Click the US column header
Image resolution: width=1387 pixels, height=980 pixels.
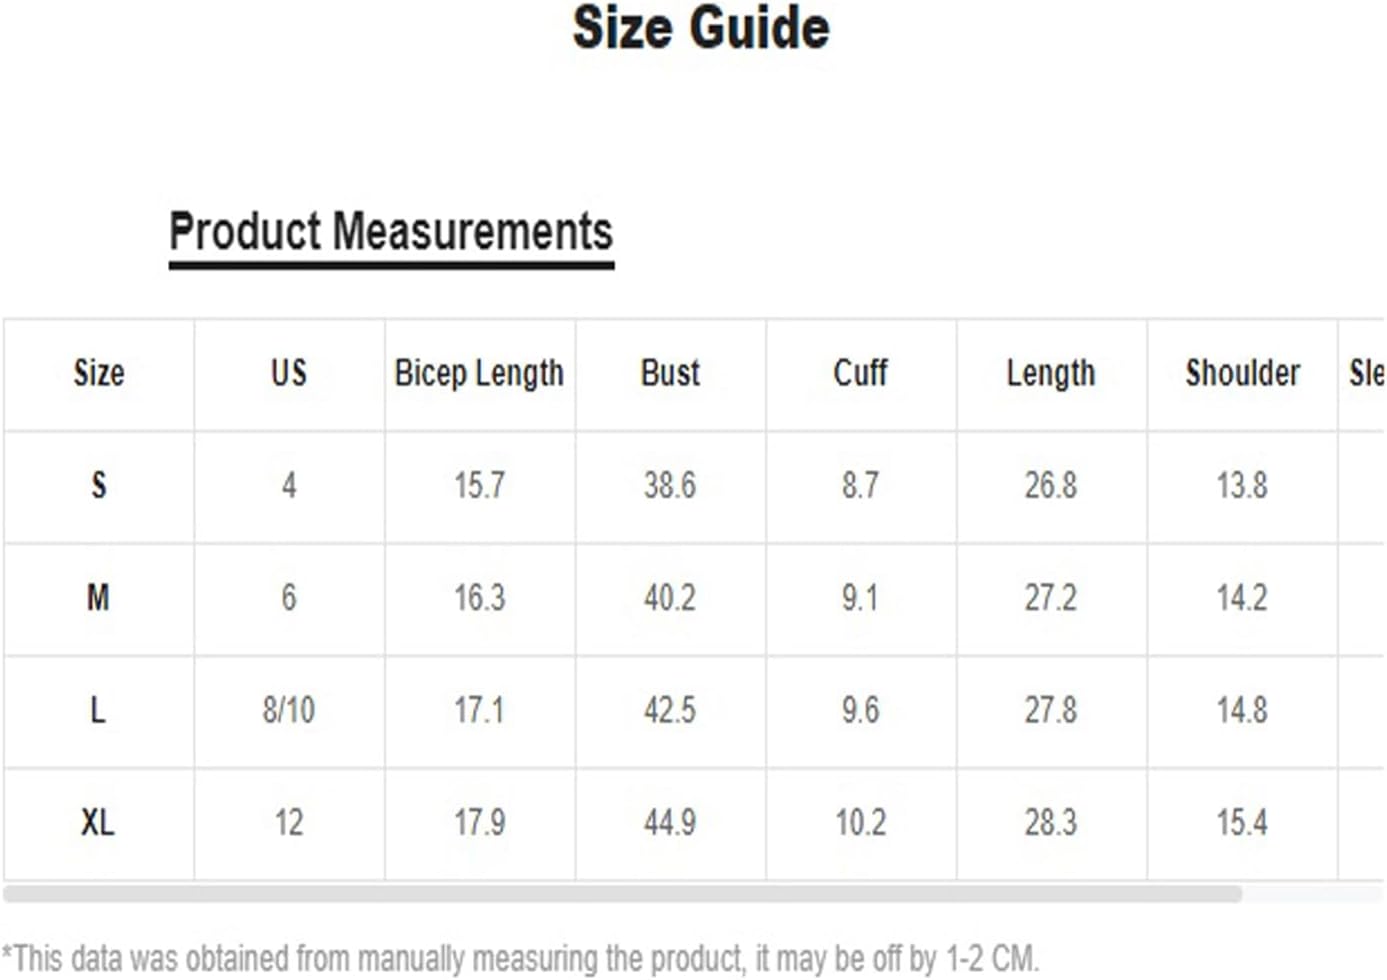(x=289, y=374)
